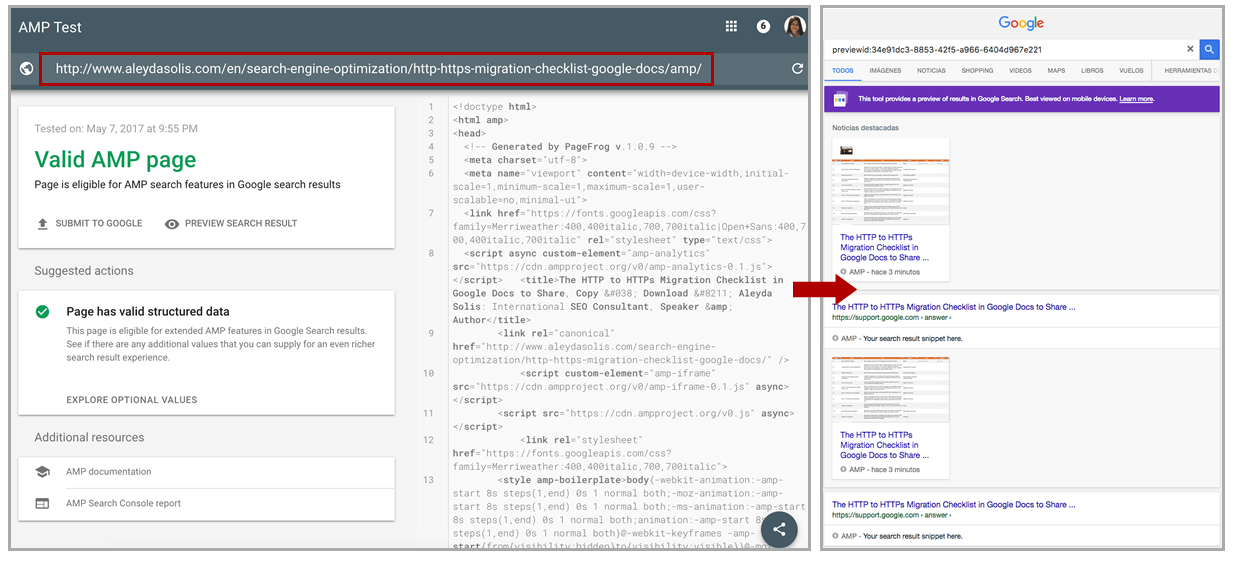Click the Google logo in preview
This screenshot has height=564, width=1239.
point(1021,23)
